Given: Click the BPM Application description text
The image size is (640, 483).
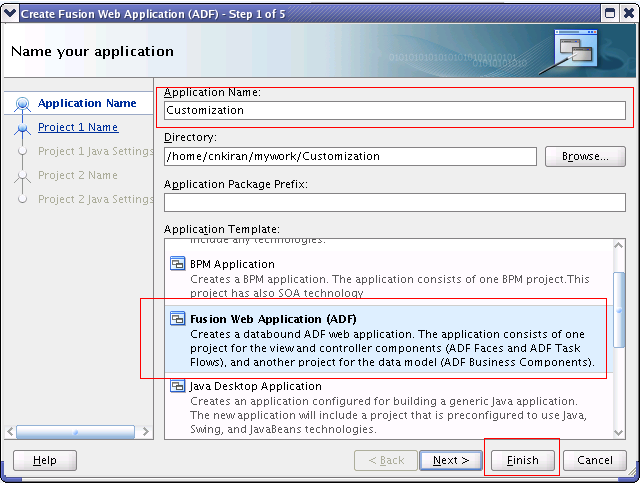Looking at the screenshot, I should coord(390,286).
